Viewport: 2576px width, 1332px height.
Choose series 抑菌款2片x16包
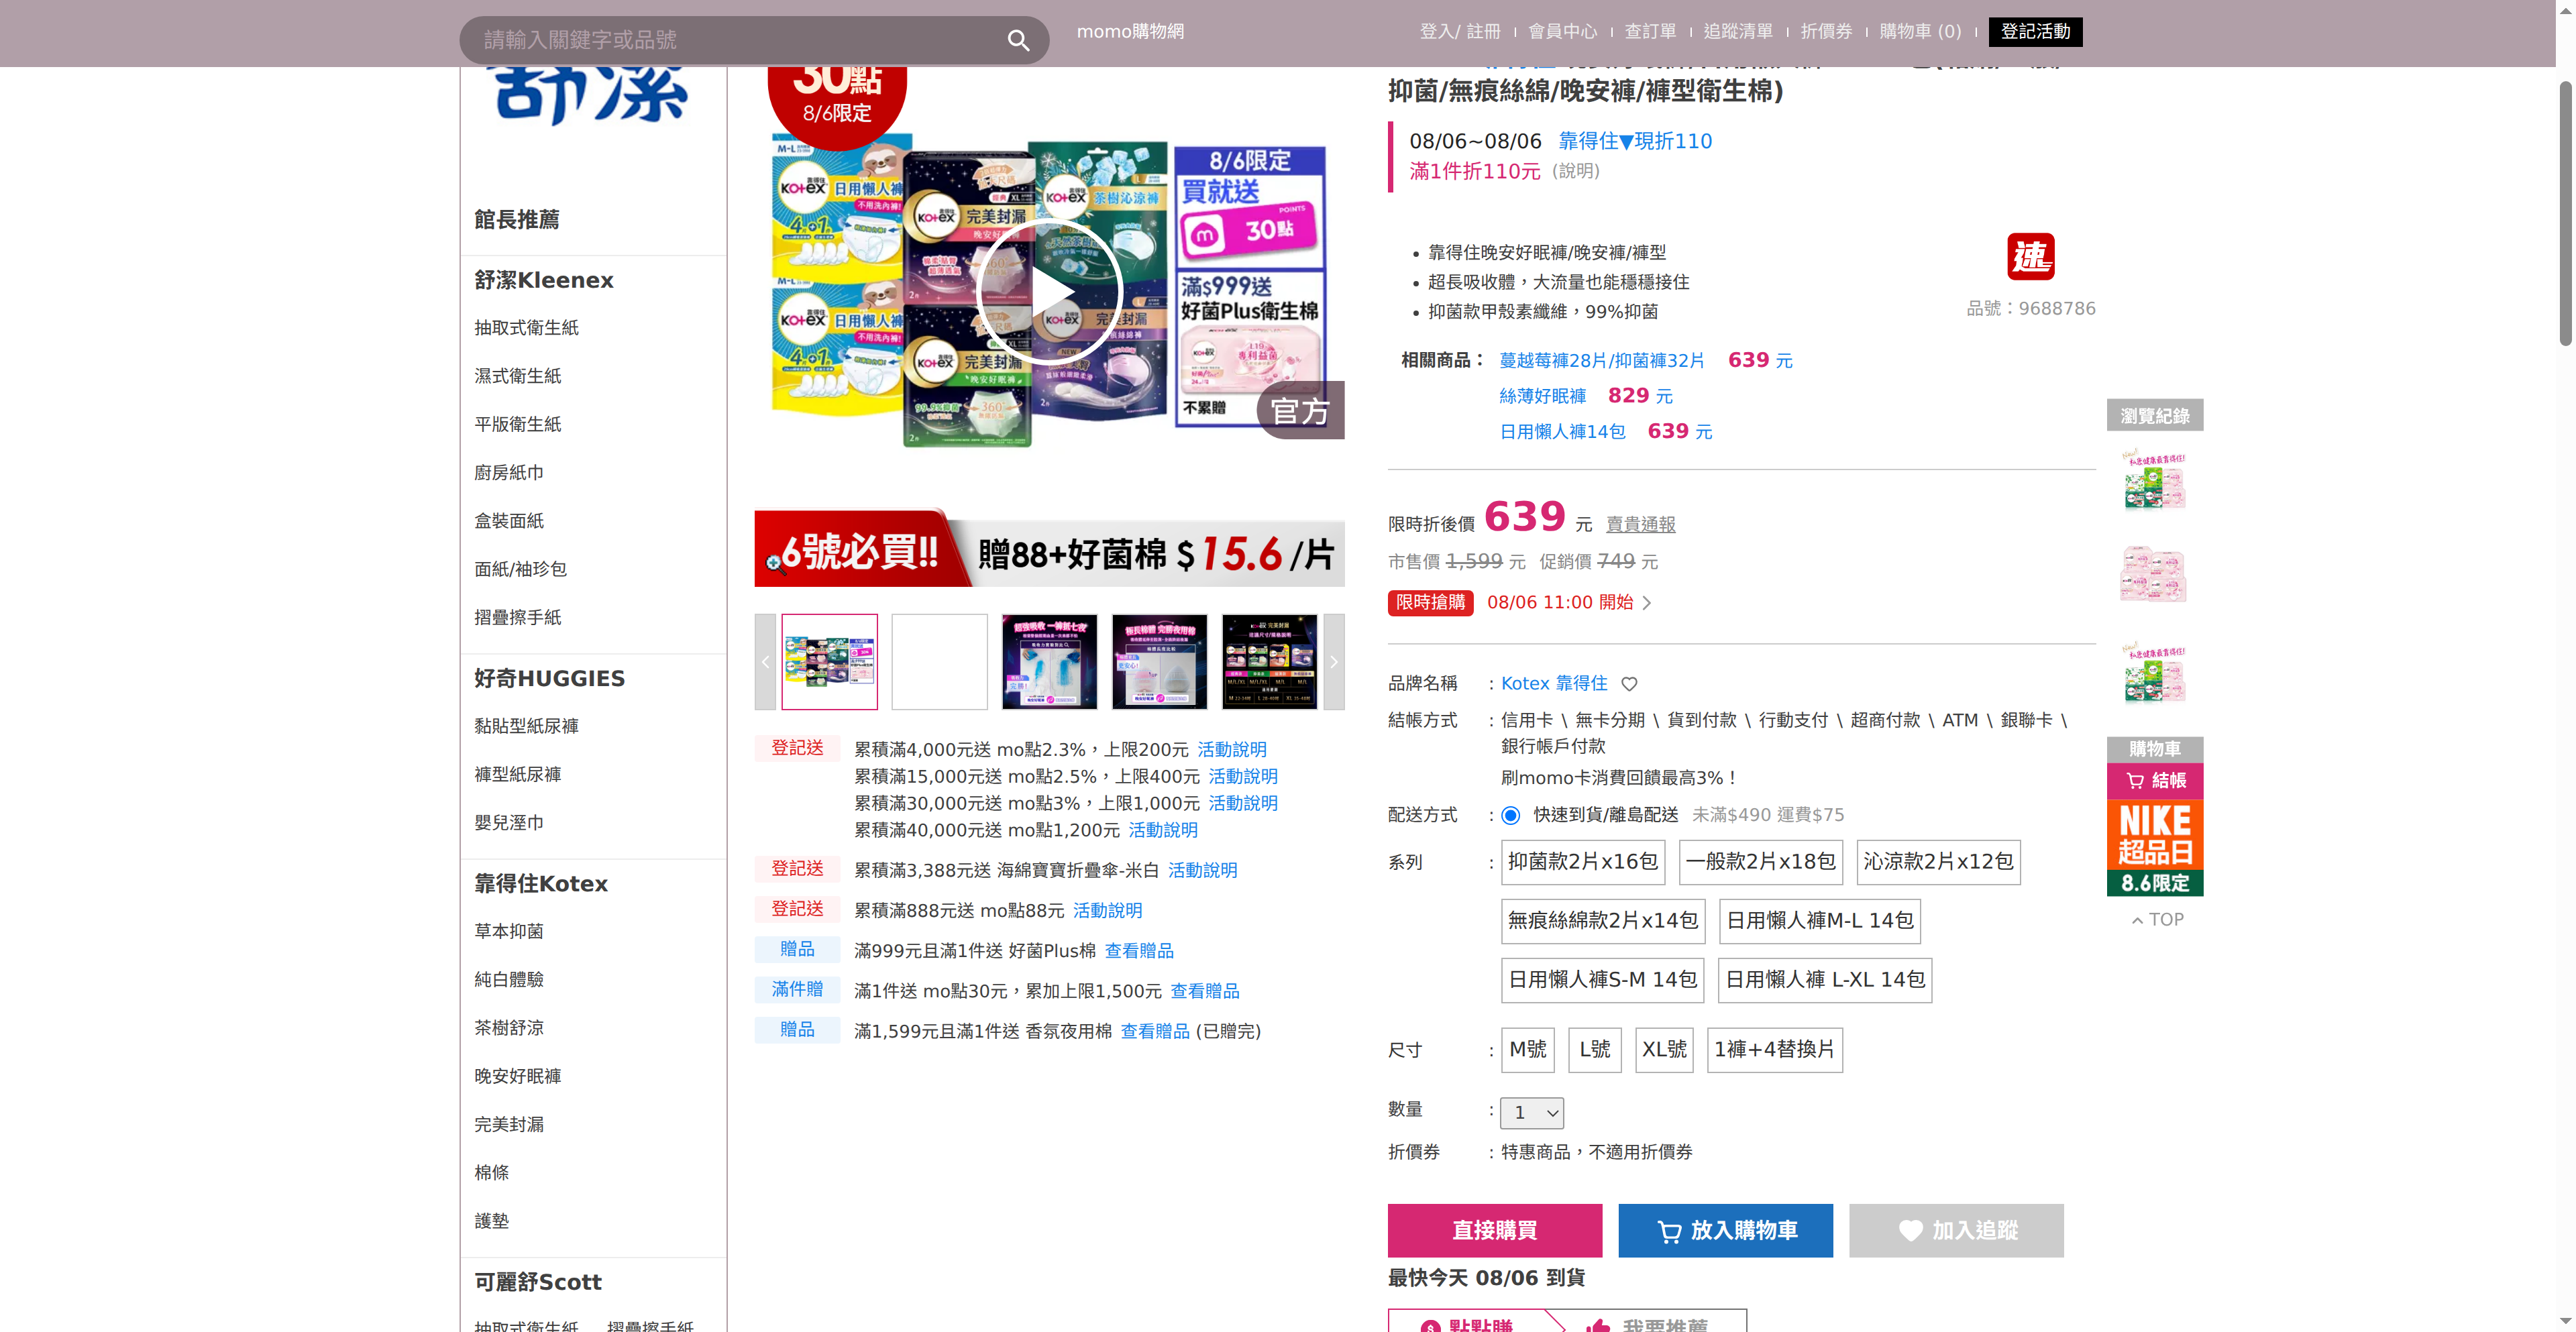pyautogui.click(x=1583, y=862)
